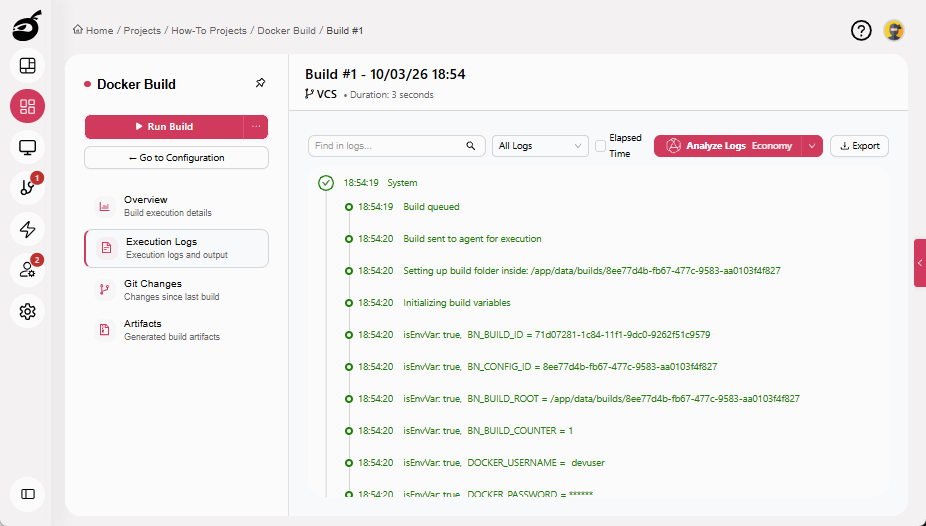Click the Analyze Logs Economy button
The width and height of the screenshot is (926, 526).
728,146
